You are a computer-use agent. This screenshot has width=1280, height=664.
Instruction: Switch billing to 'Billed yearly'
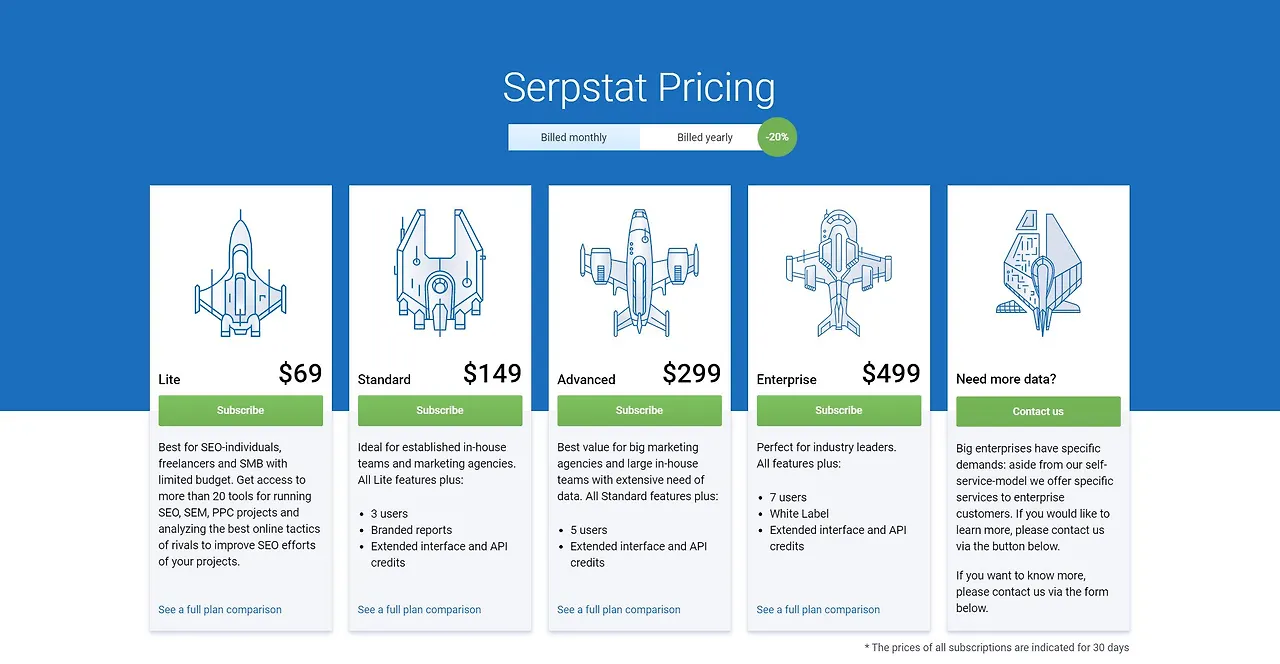click(706, 136)
